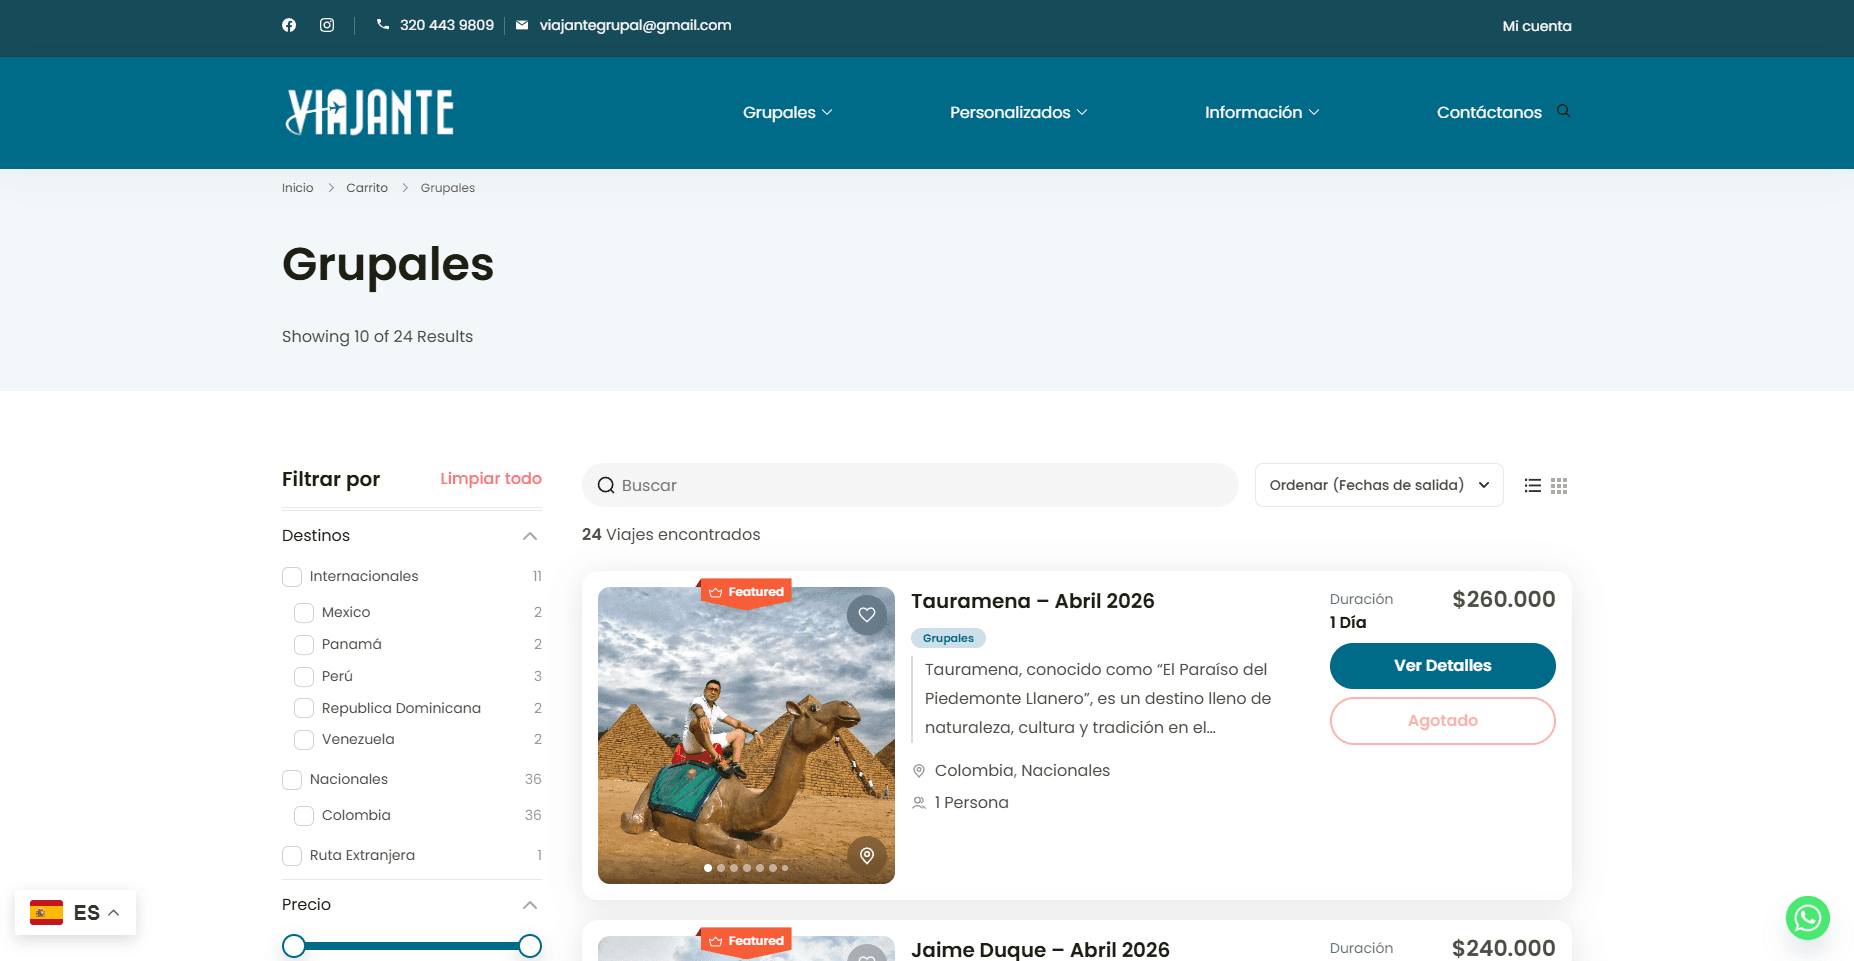This screenshot has height=961, width=1854.
Task: Collapse the Precio filter section
Action: (530, 905)
